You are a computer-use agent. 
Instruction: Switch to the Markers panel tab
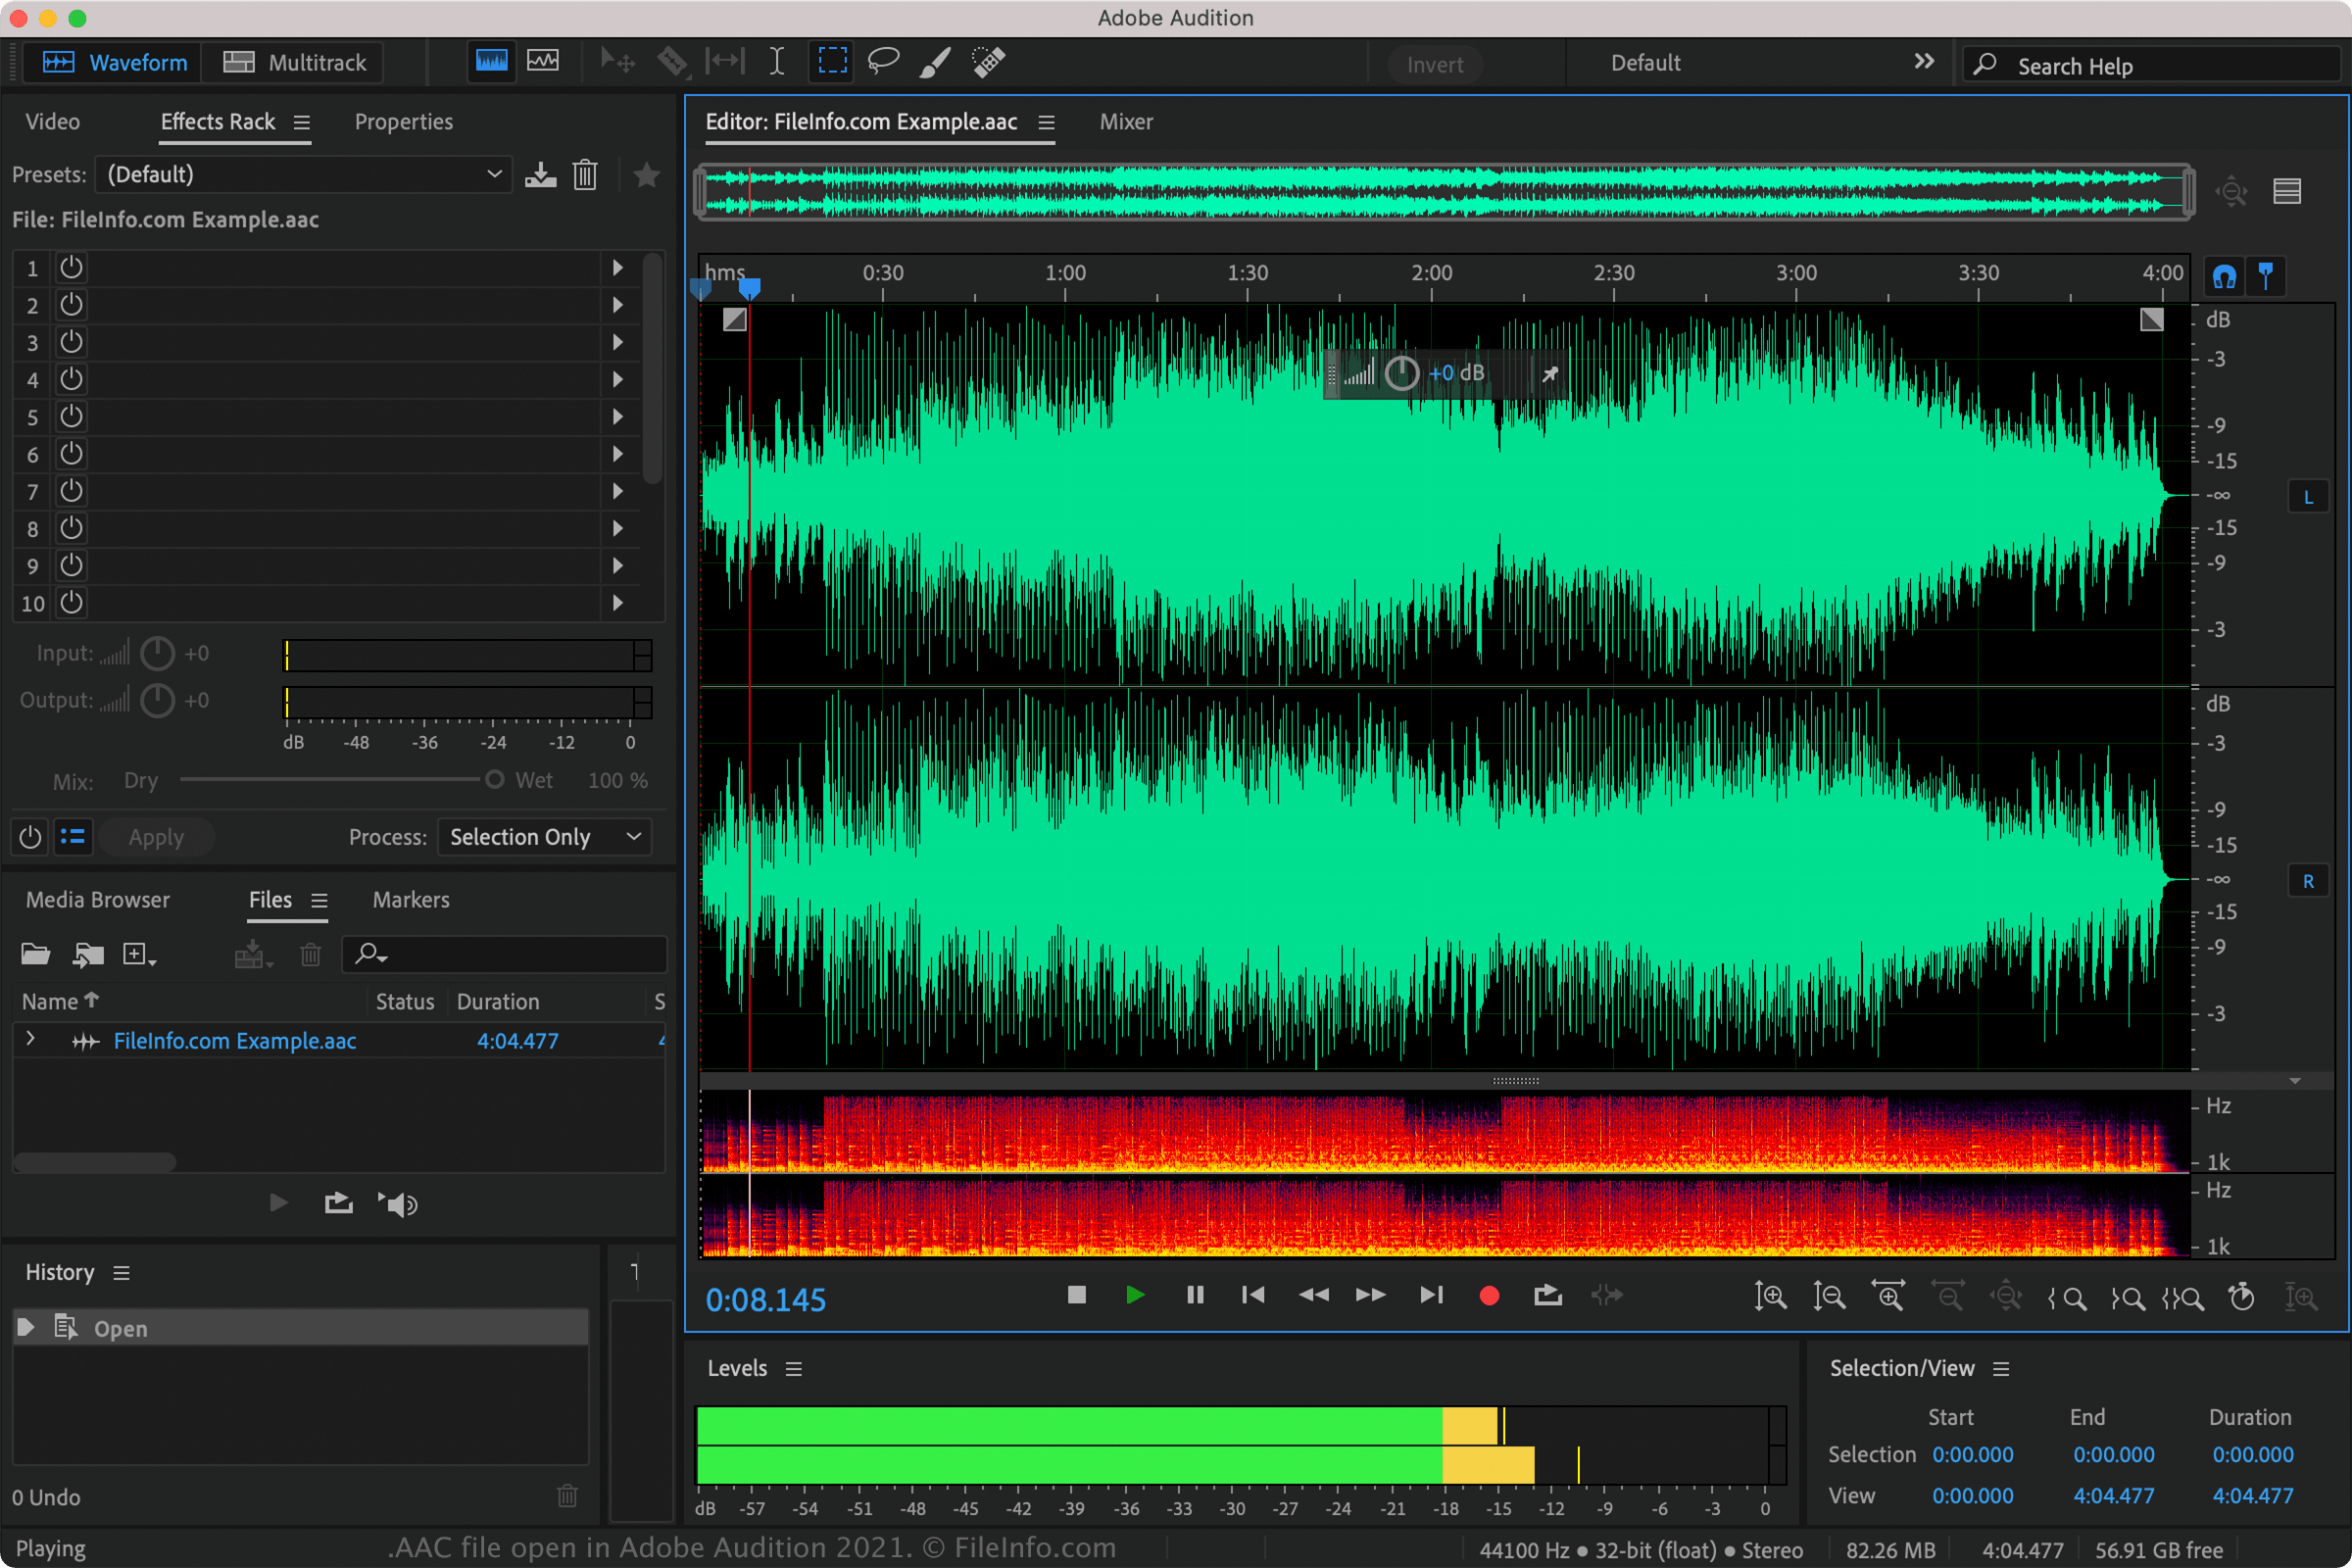pos(408,898)
